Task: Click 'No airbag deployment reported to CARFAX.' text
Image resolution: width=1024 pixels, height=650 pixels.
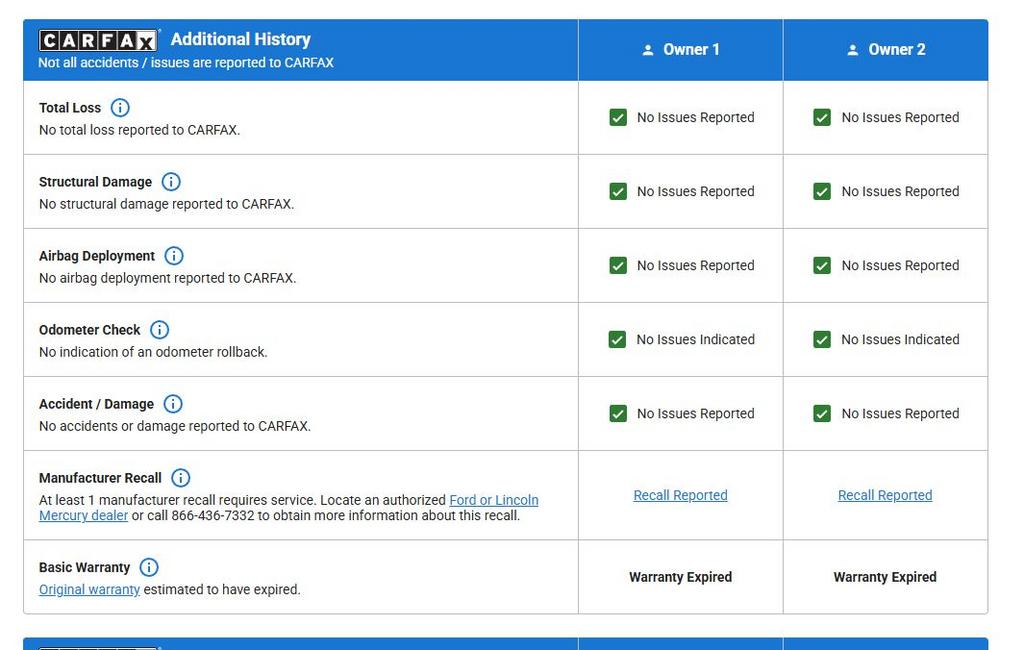Action: point(167,278)
